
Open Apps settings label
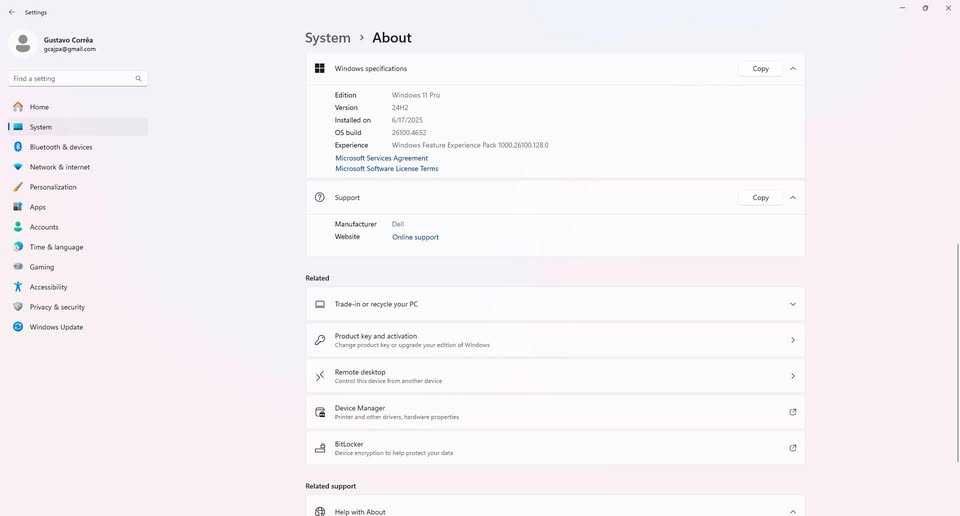pos(37,207)
